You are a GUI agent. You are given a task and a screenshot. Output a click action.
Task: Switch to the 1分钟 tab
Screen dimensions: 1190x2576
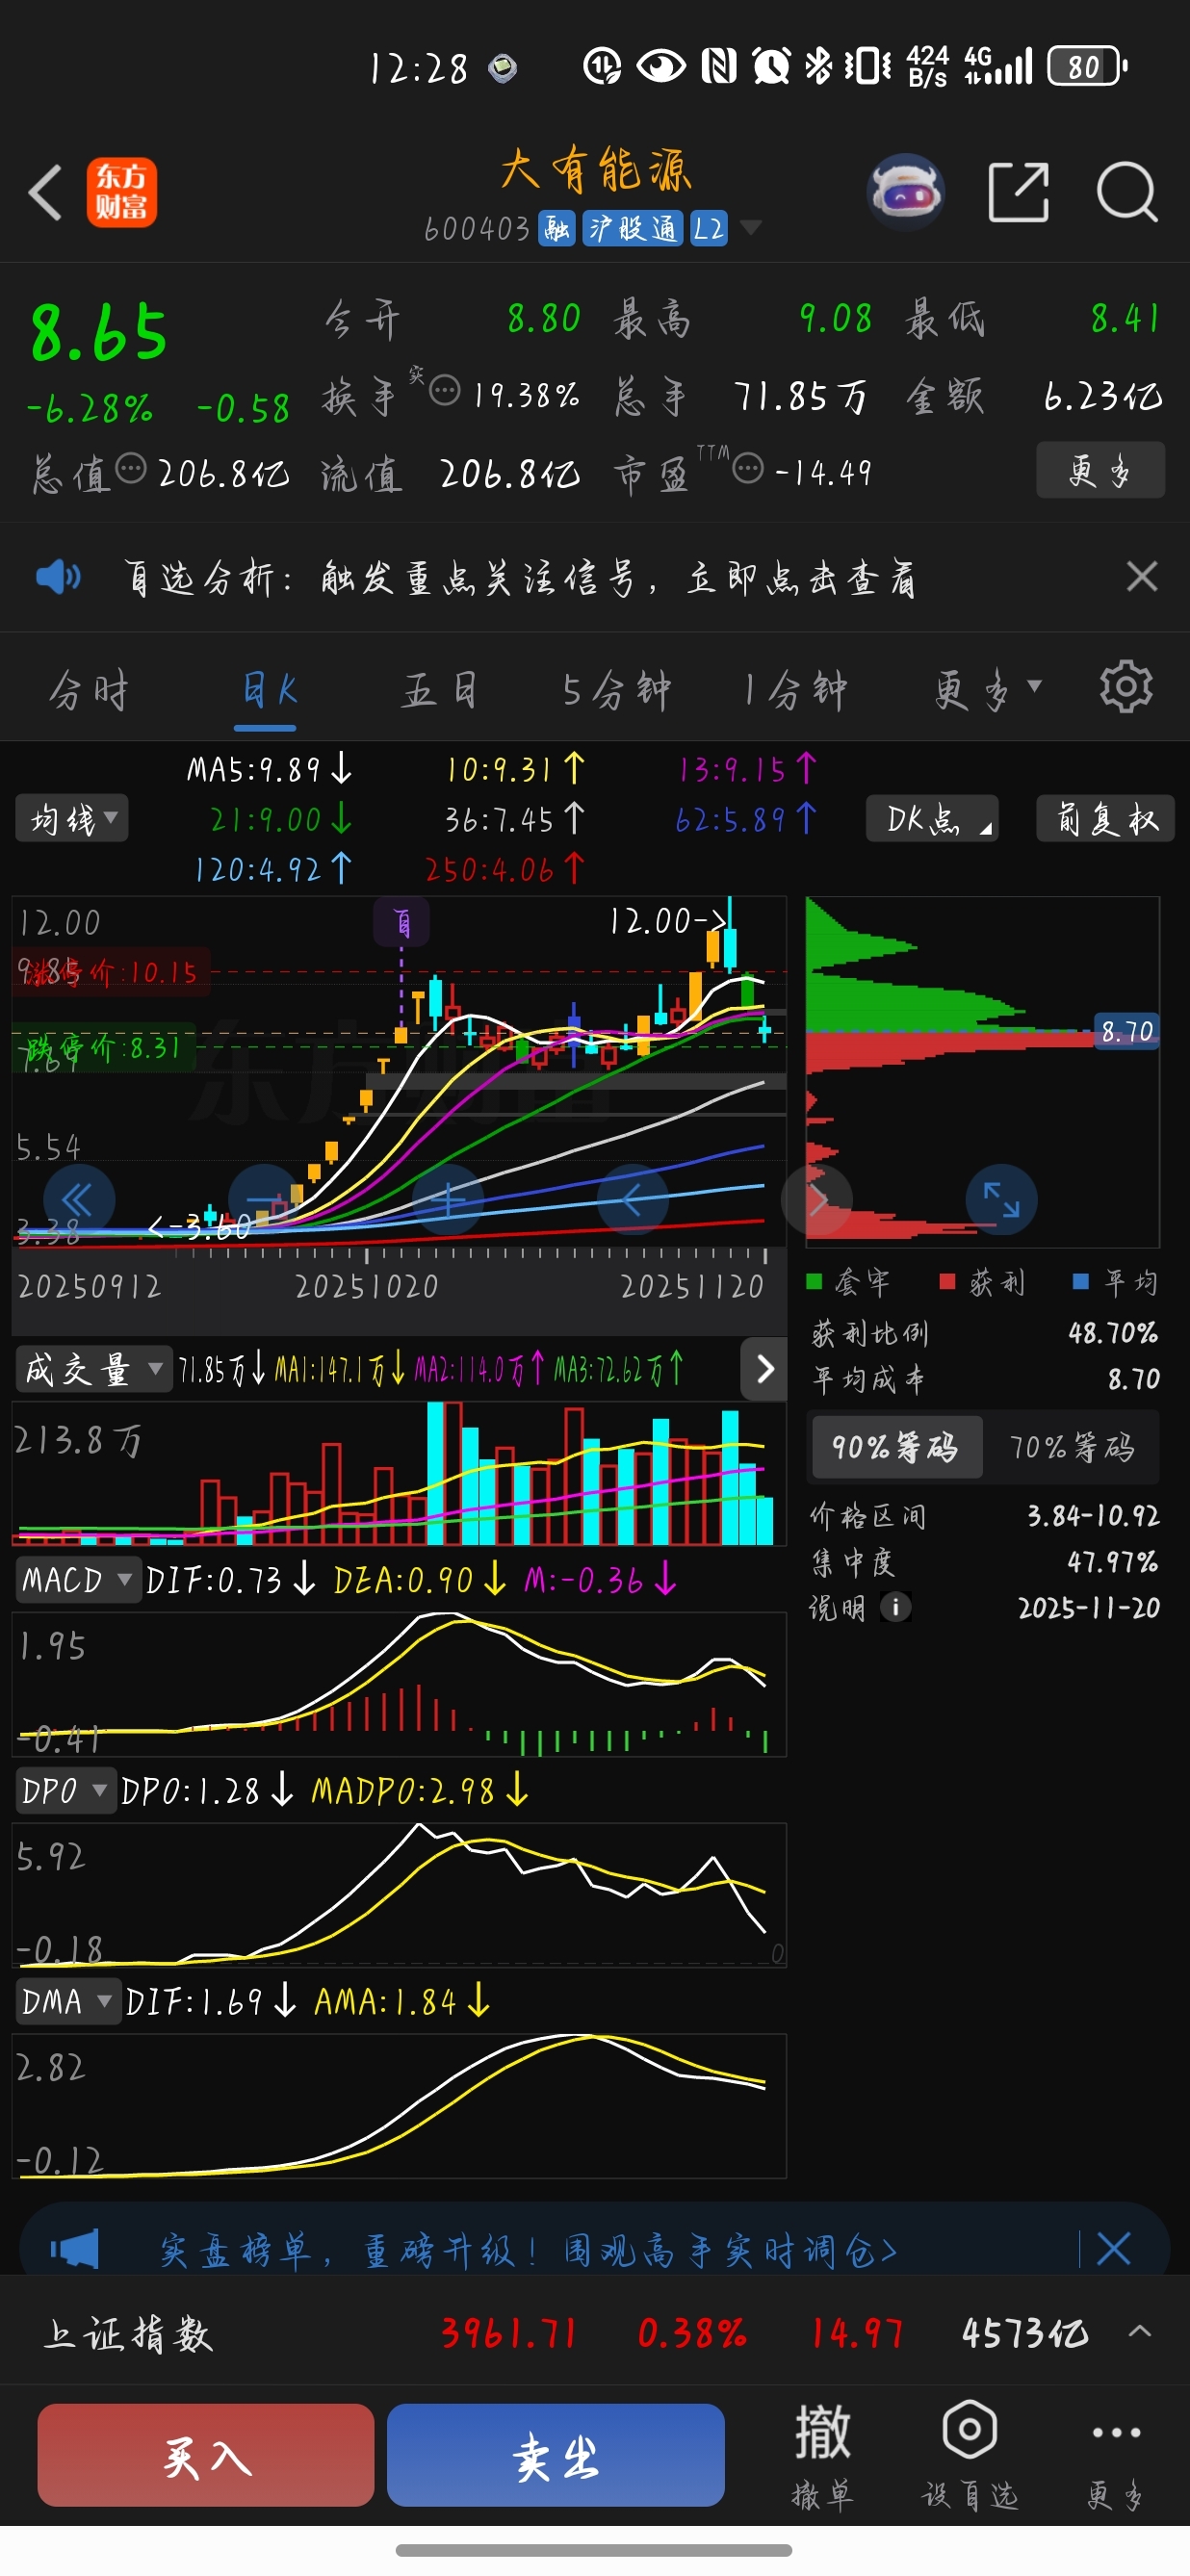(x=795, y=690)
